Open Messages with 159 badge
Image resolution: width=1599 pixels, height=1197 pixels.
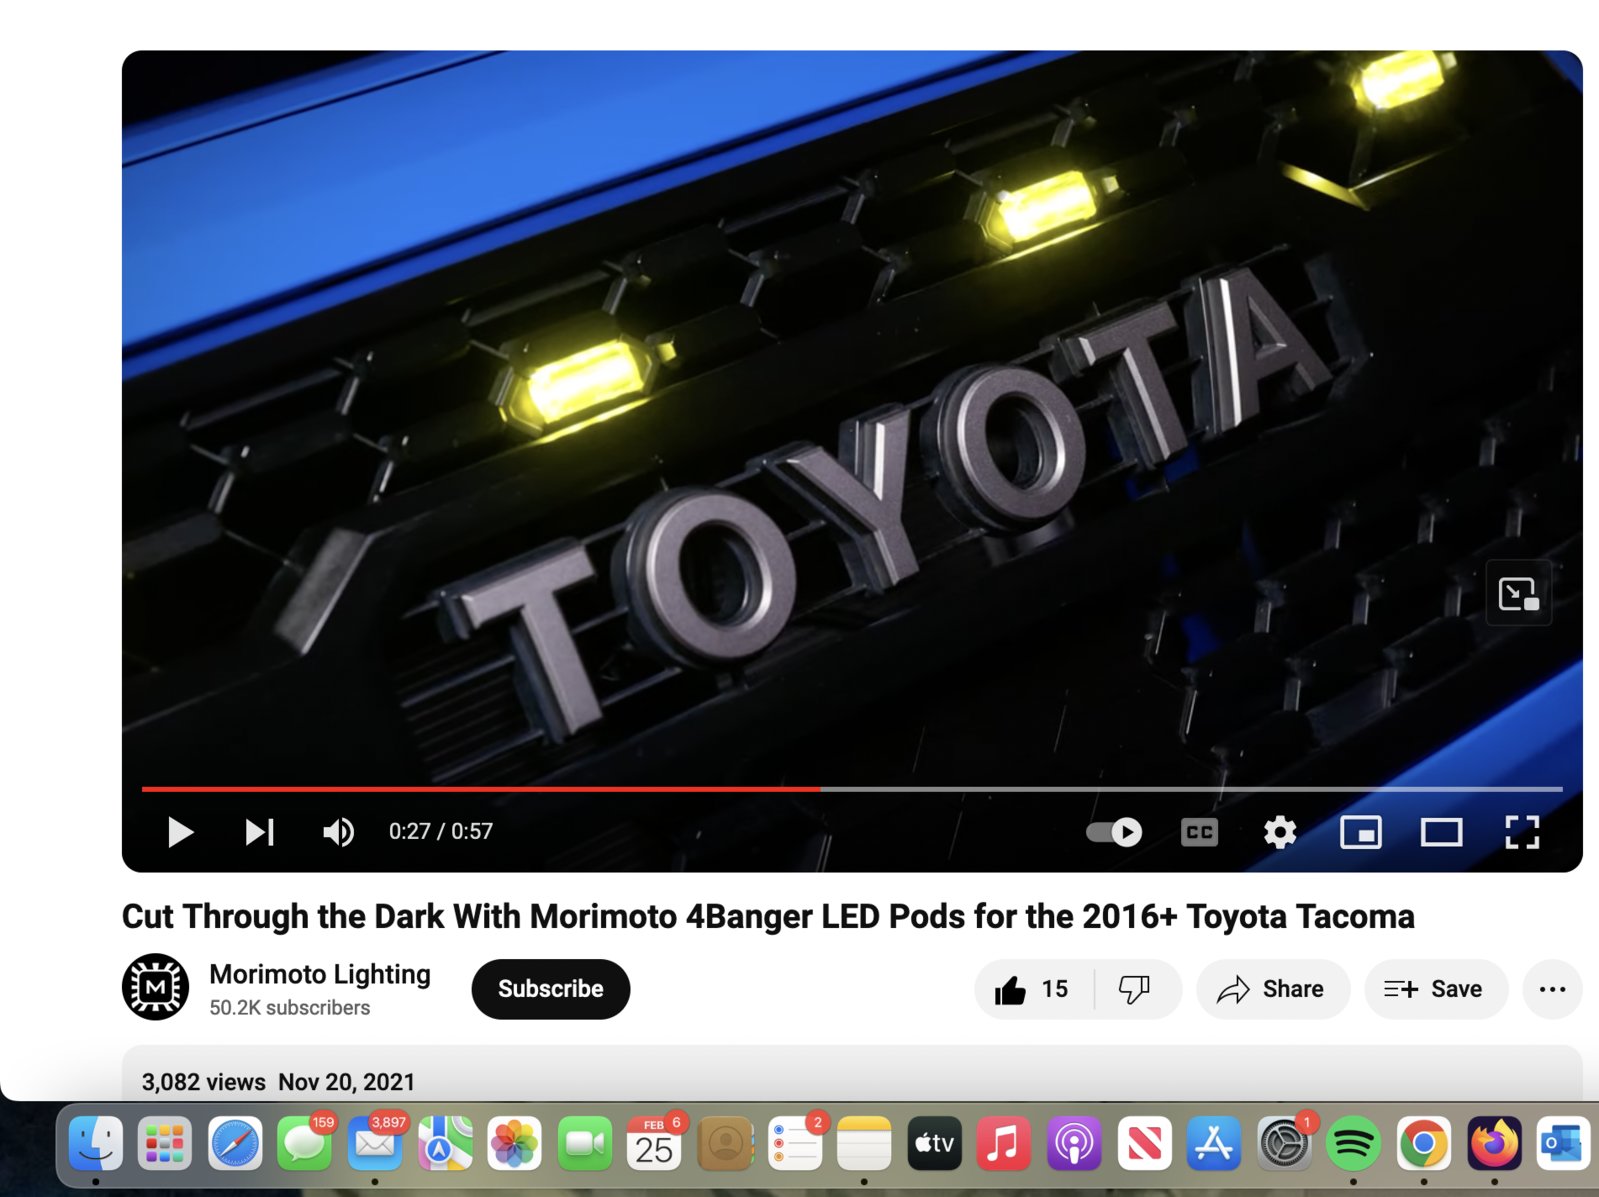tap(305, 1143)
